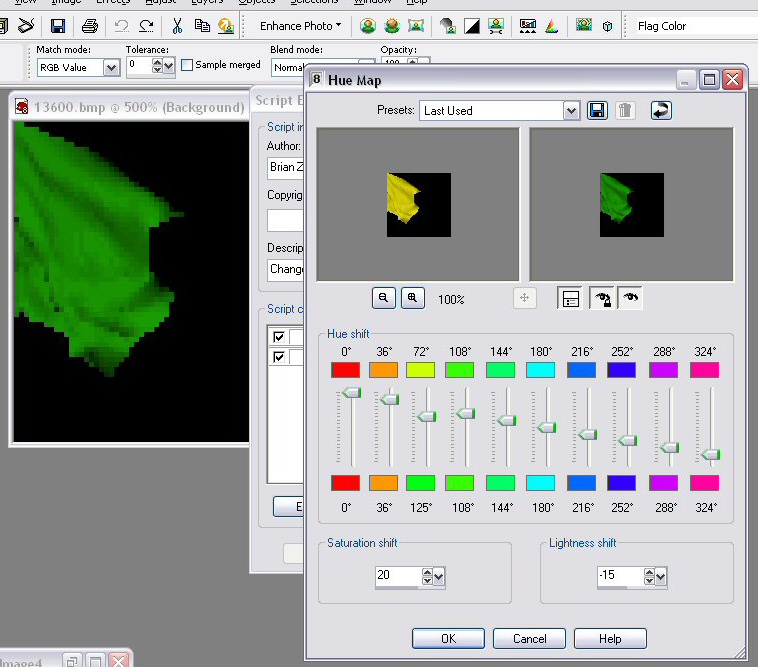
Task: Zoom in the Hue Map preview
Action: [x=412, y=298]
